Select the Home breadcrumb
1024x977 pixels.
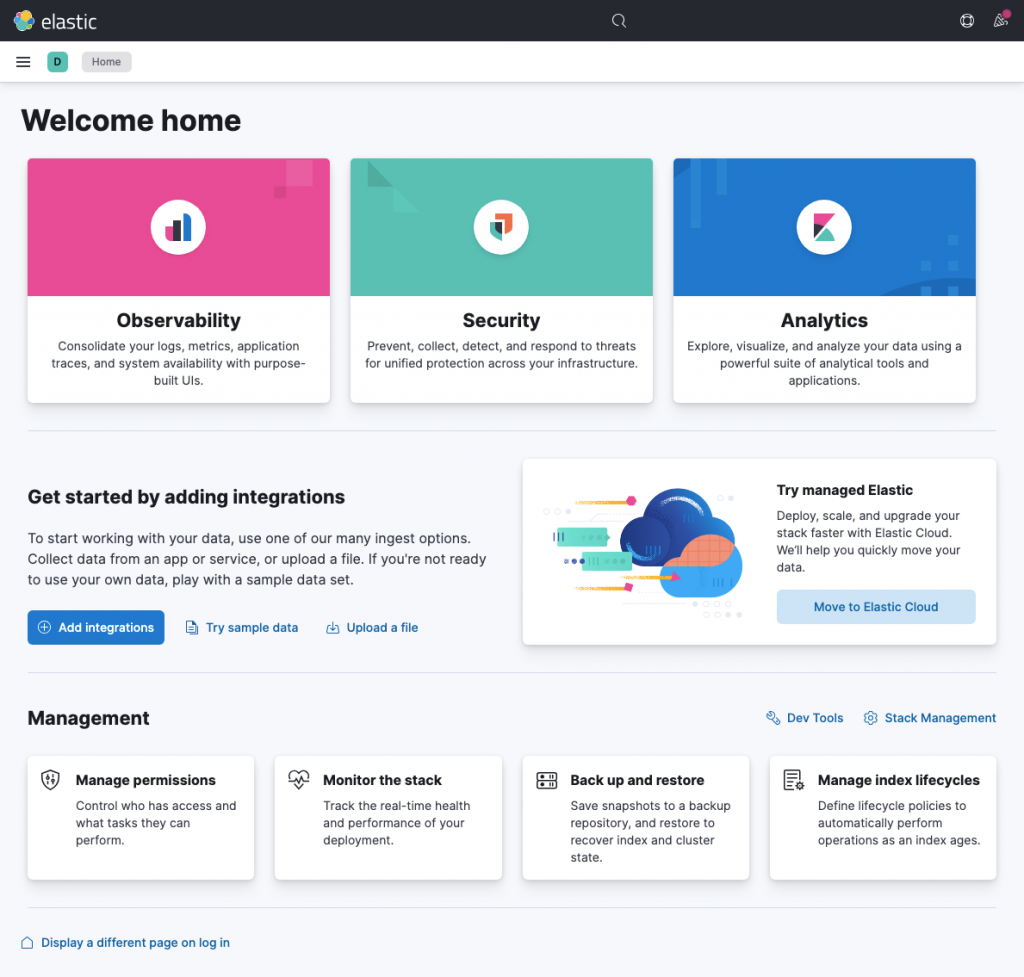tap(106, 62)
